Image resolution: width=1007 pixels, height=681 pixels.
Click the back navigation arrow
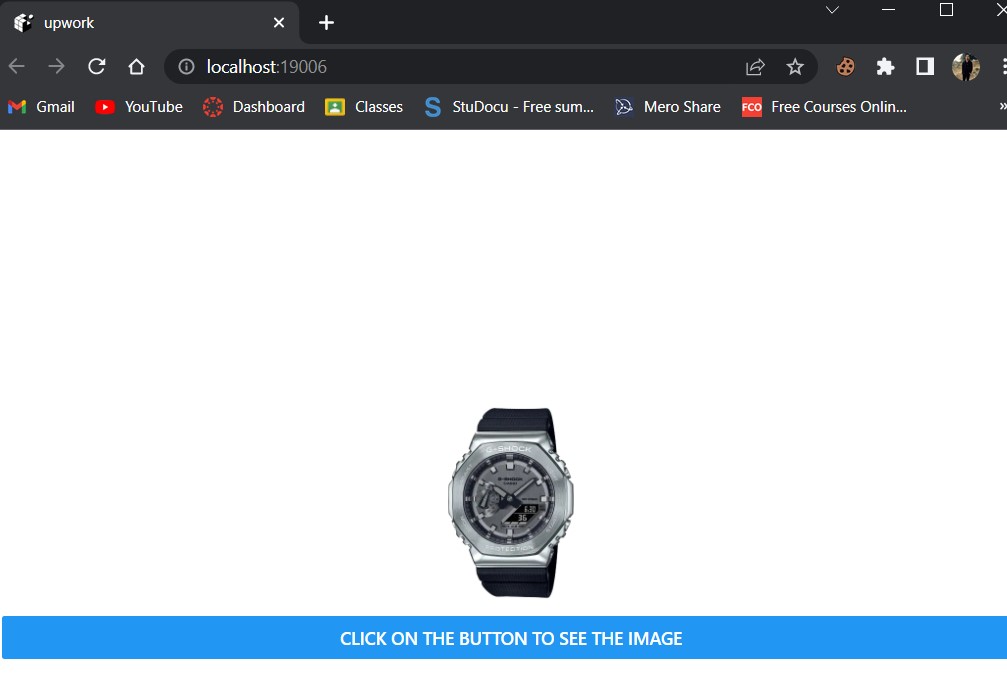coord(16,66)
